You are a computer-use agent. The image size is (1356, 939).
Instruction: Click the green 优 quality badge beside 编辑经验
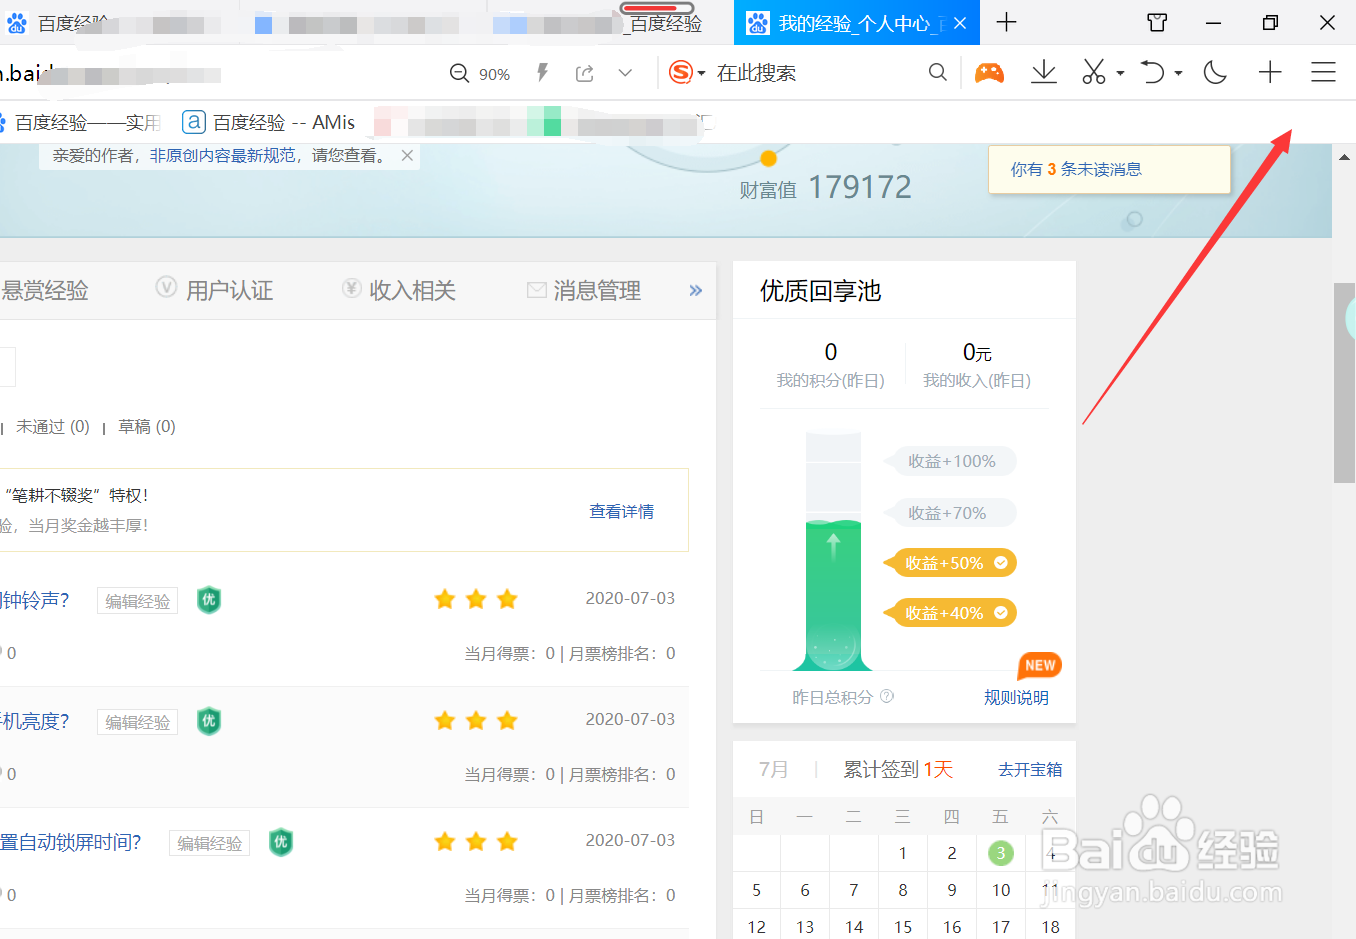tap(209, 600)
